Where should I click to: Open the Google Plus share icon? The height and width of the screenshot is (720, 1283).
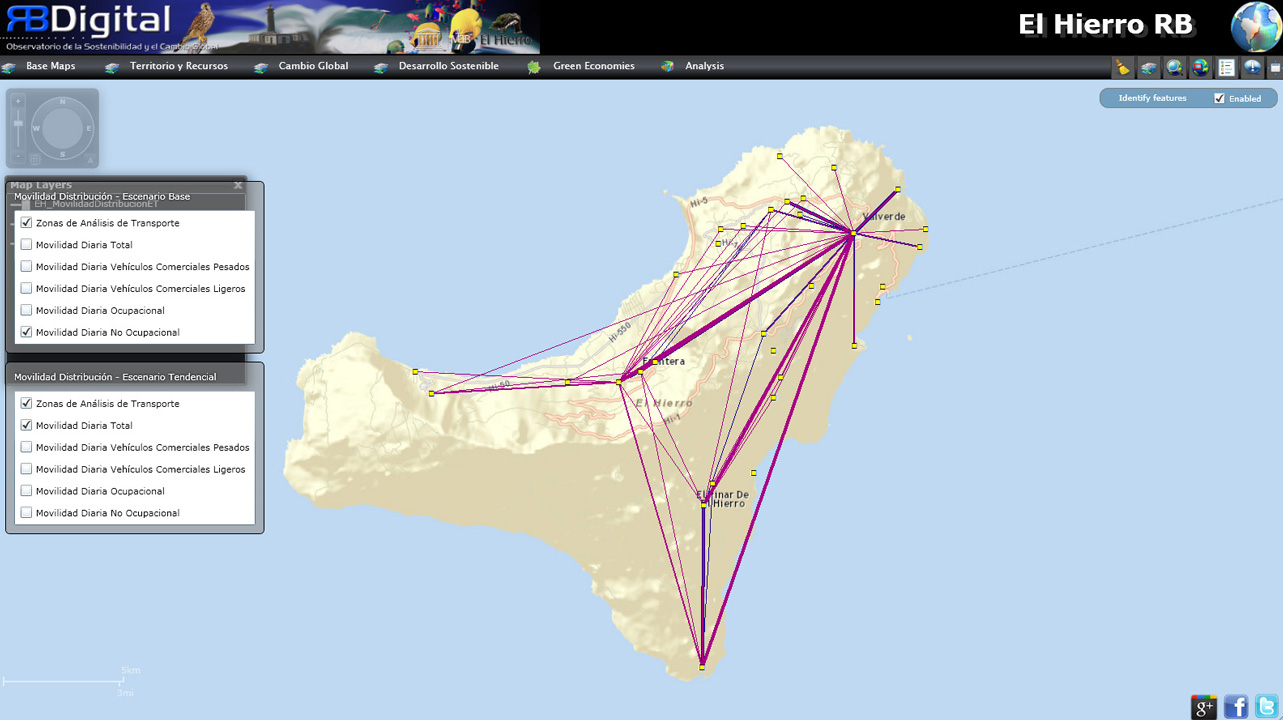tap(1204, 706)
